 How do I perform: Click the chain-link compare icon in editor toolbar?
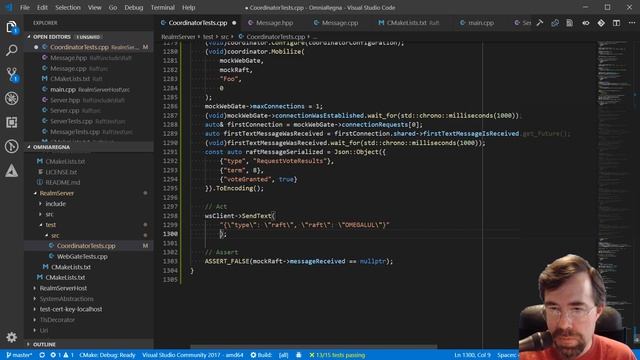click(x=555, y=23)
